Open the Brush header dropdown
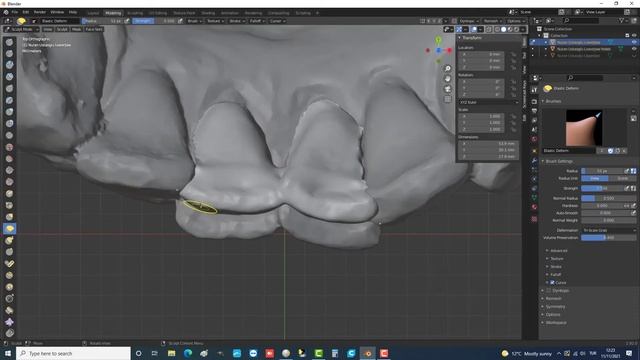The height and width of the screenshot is (360, 640). pyautogui.click(x=194, y=21)
